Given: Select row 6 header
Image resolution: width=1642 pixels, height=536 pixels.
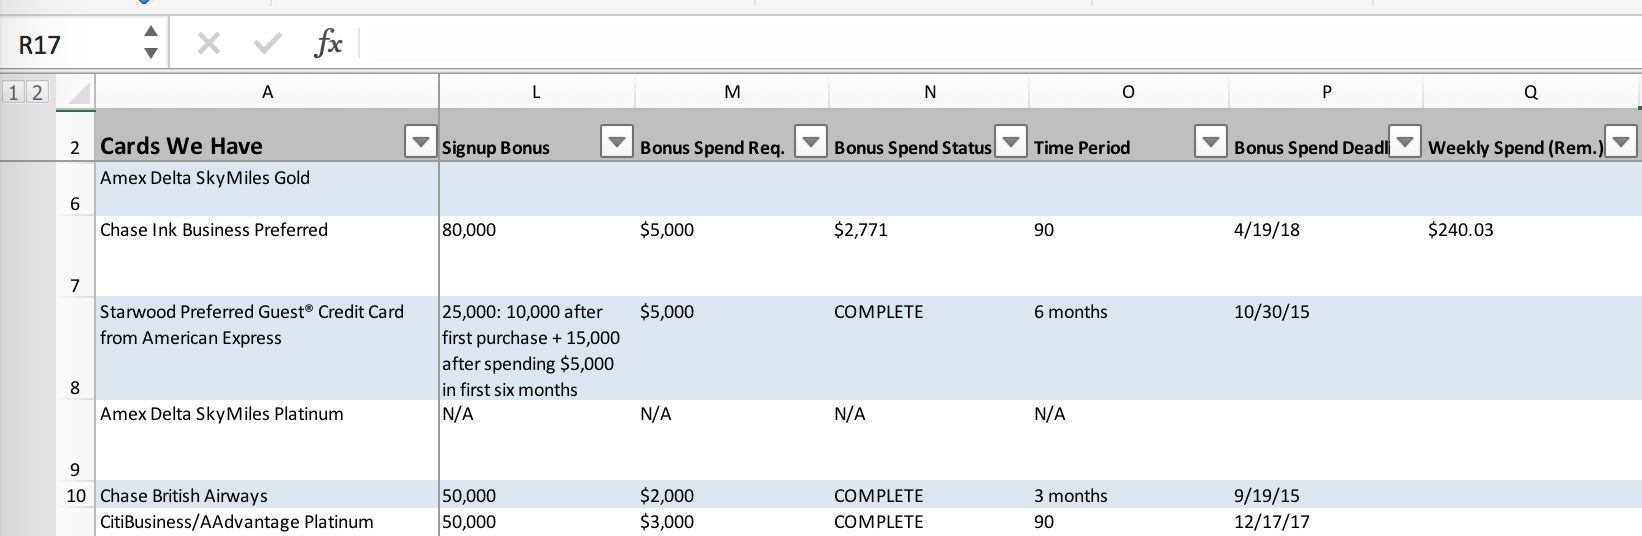Looking at the screenshot, I should point(76,189).
